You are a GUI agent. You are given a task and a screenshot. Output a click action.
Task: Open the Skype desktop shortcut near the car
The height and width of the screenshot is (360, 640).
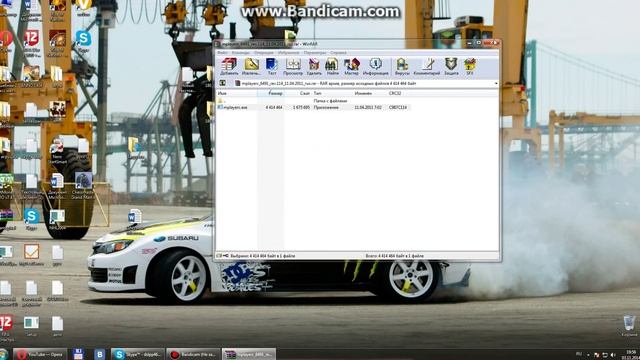point(31,219)
